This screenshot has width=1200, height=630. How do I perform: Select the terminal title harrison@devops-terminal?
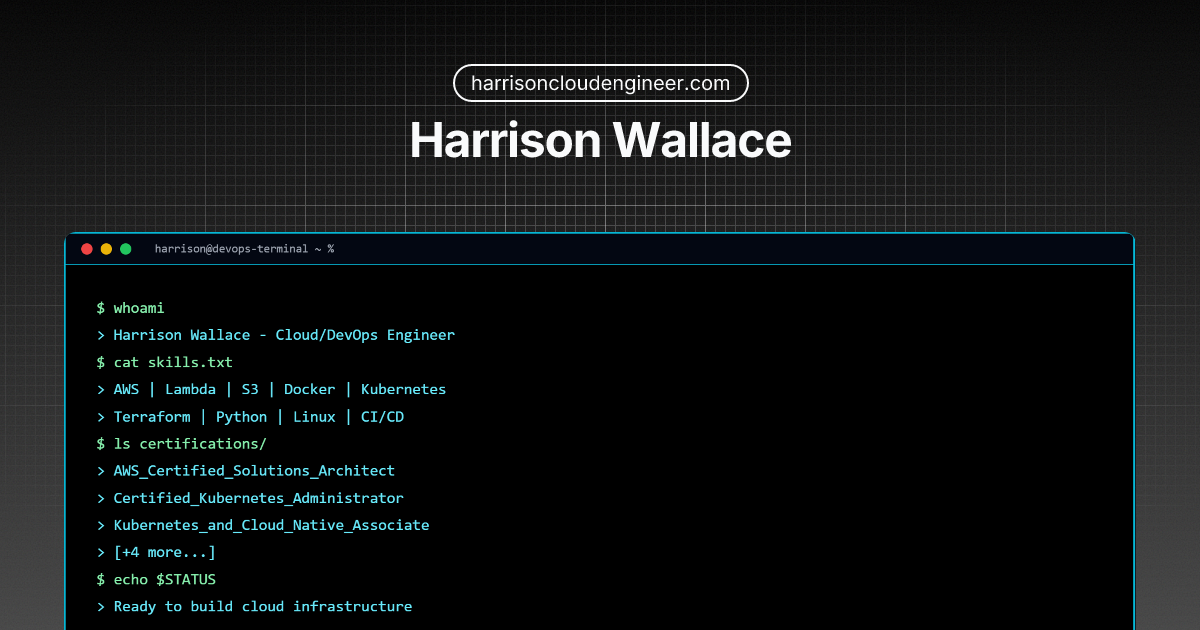coord(244,249)
